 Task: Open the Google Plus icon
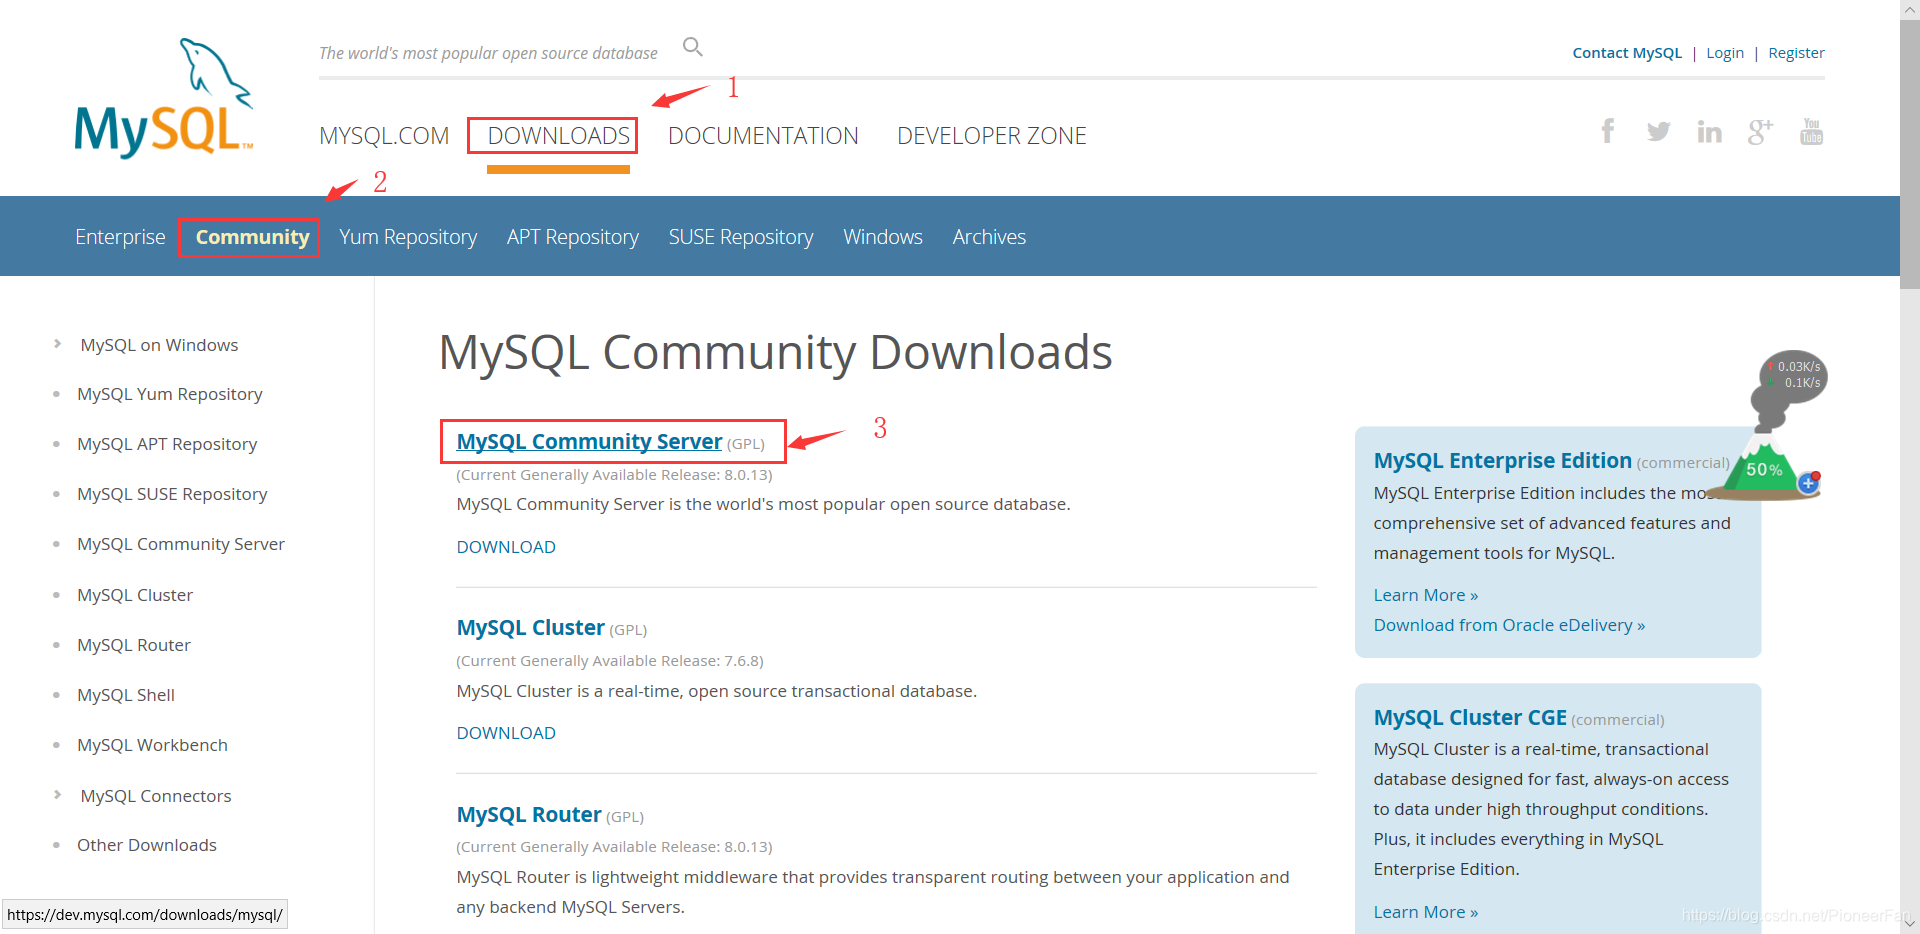point(1760,131)
